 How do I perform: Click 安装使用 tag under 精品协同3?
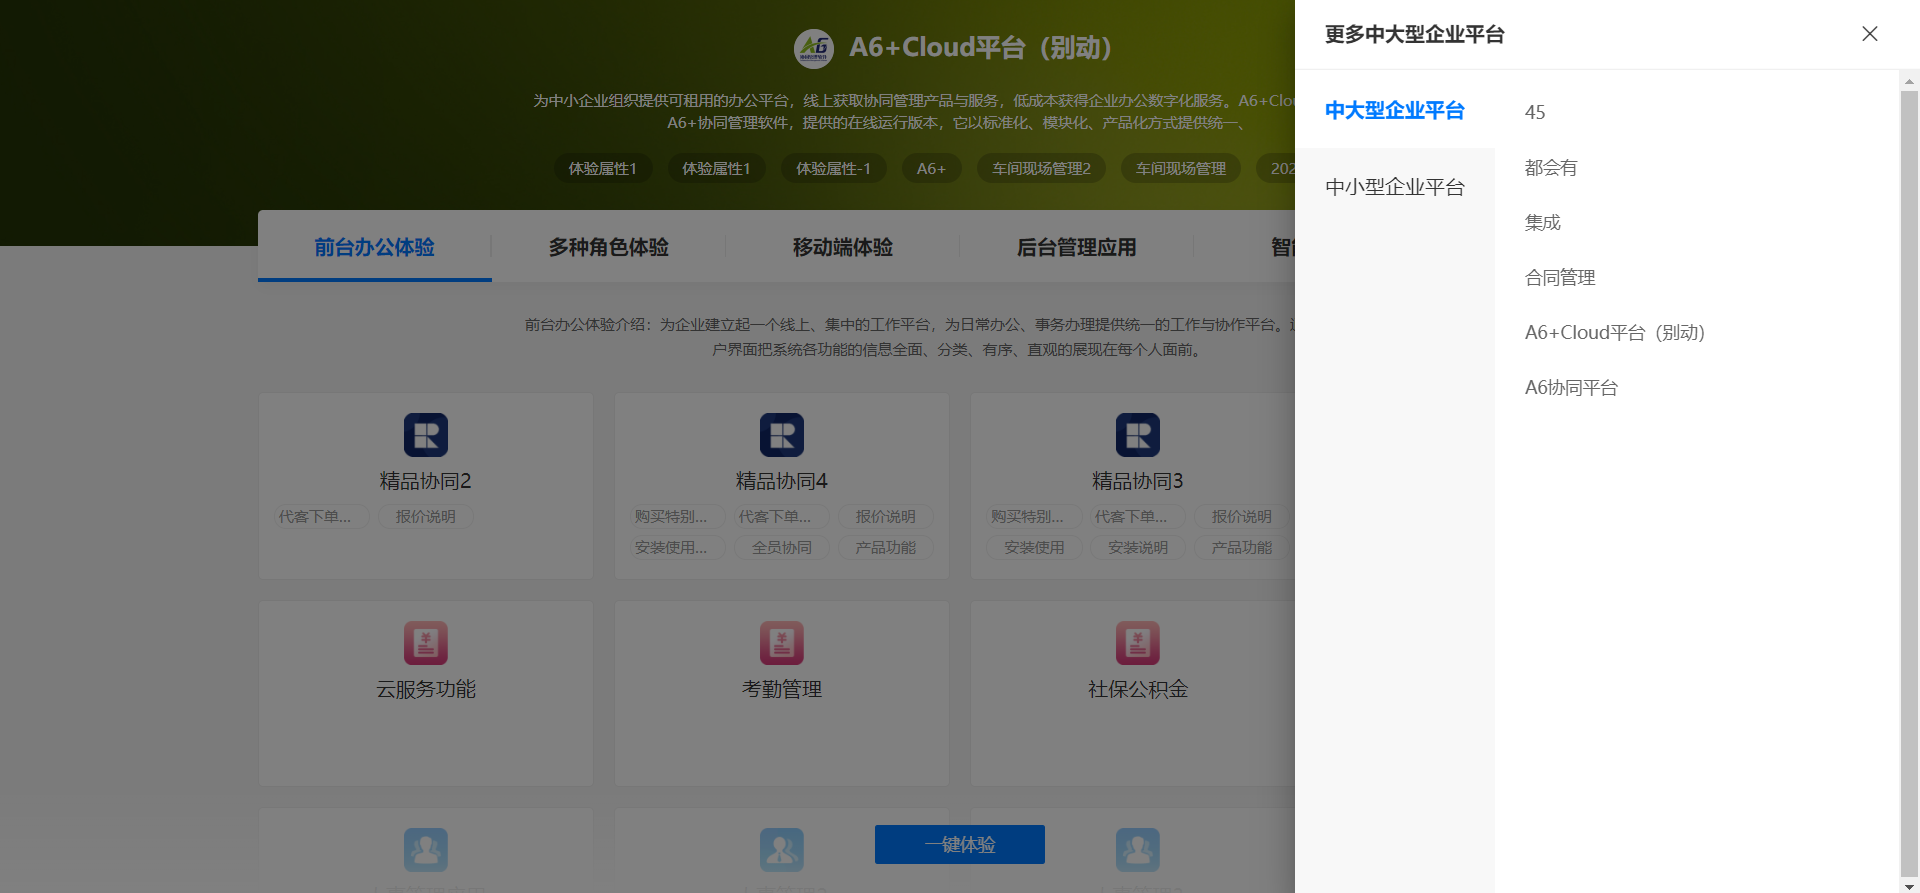[x=1034, y=548]
